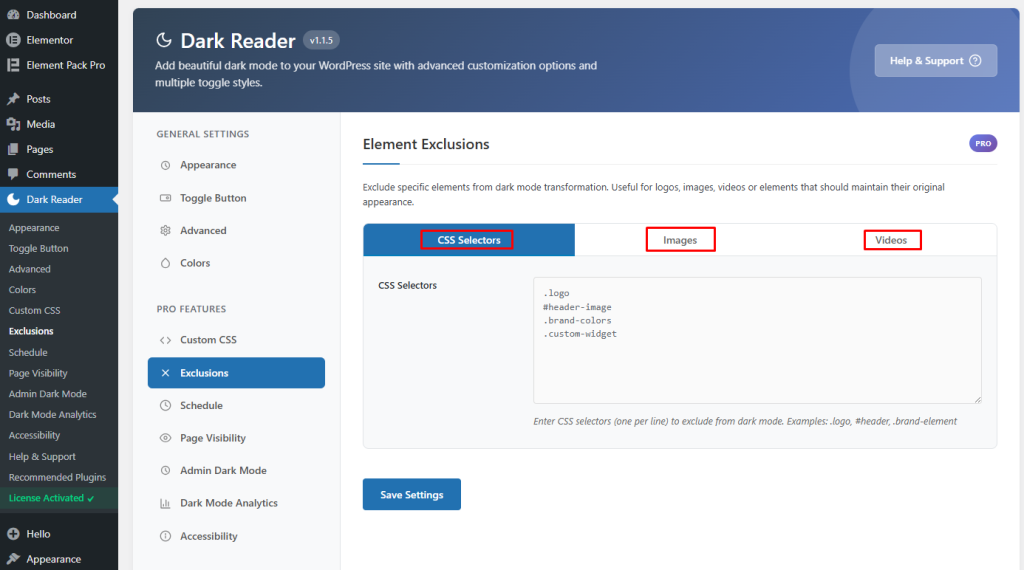Screen dimensions: 1024x570
Task: Click the Page Visibility eye icon
Action: tap(165, 438)
